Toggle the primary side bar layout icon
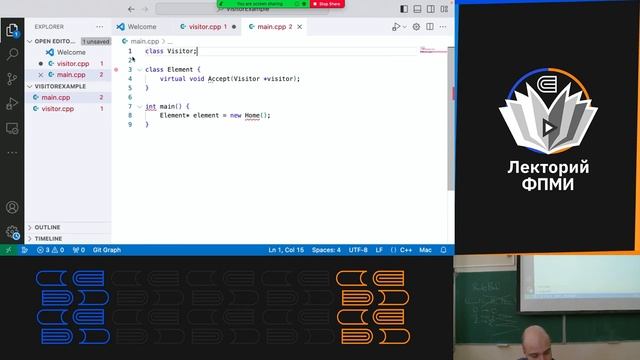This screenshot has height=360, width=640. coord(404,9)
